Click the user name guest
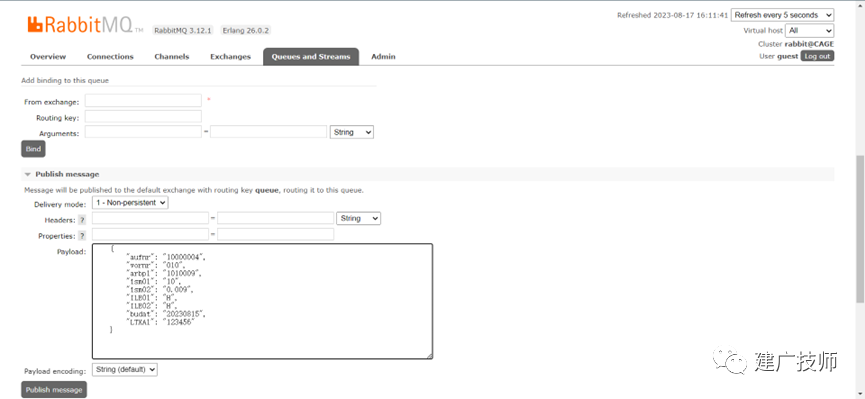This screenshot has height=399, width=865. tap(788, 56)
